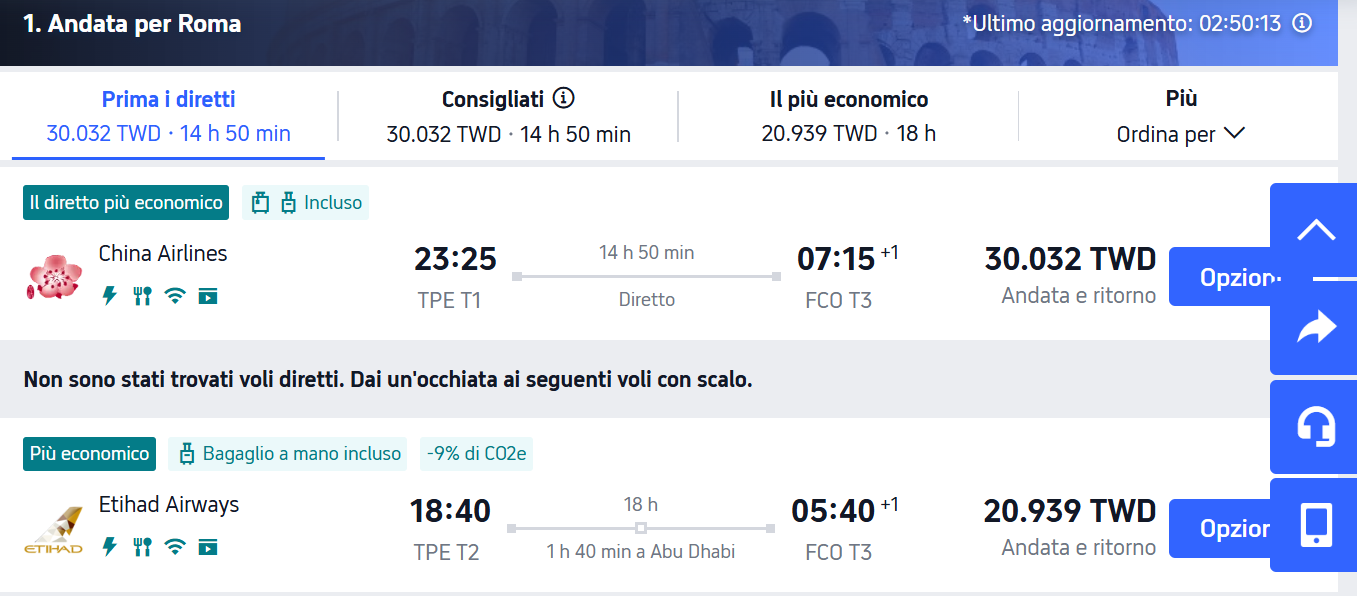
Task: Click the meal icon for Etihad Airways
Action: pyautogui.click(x=142, y=547)
